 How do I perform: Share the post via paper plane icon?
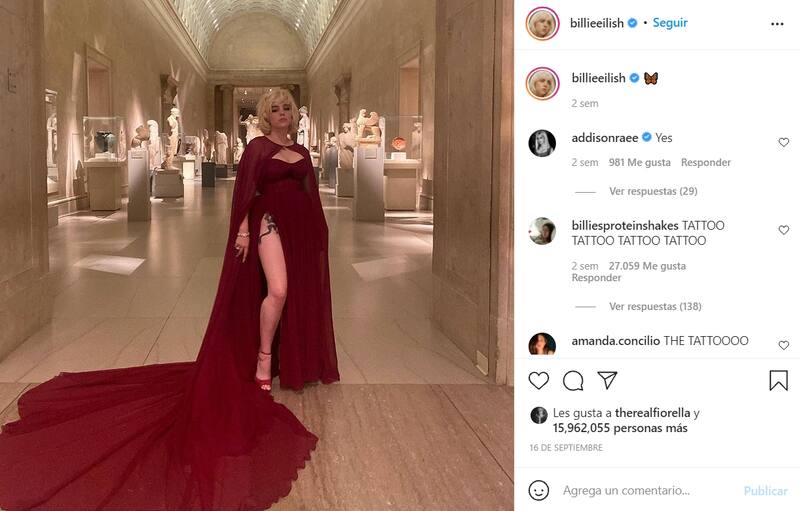click(607, 380)
